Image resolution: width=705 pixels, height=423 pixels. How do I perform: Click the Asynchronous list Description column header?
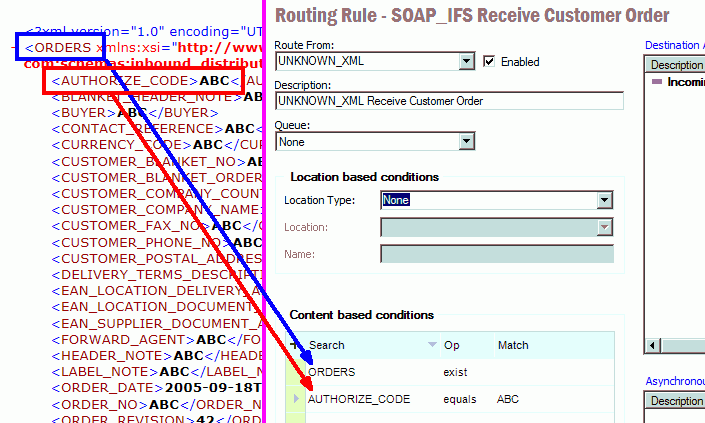(676, 401)
